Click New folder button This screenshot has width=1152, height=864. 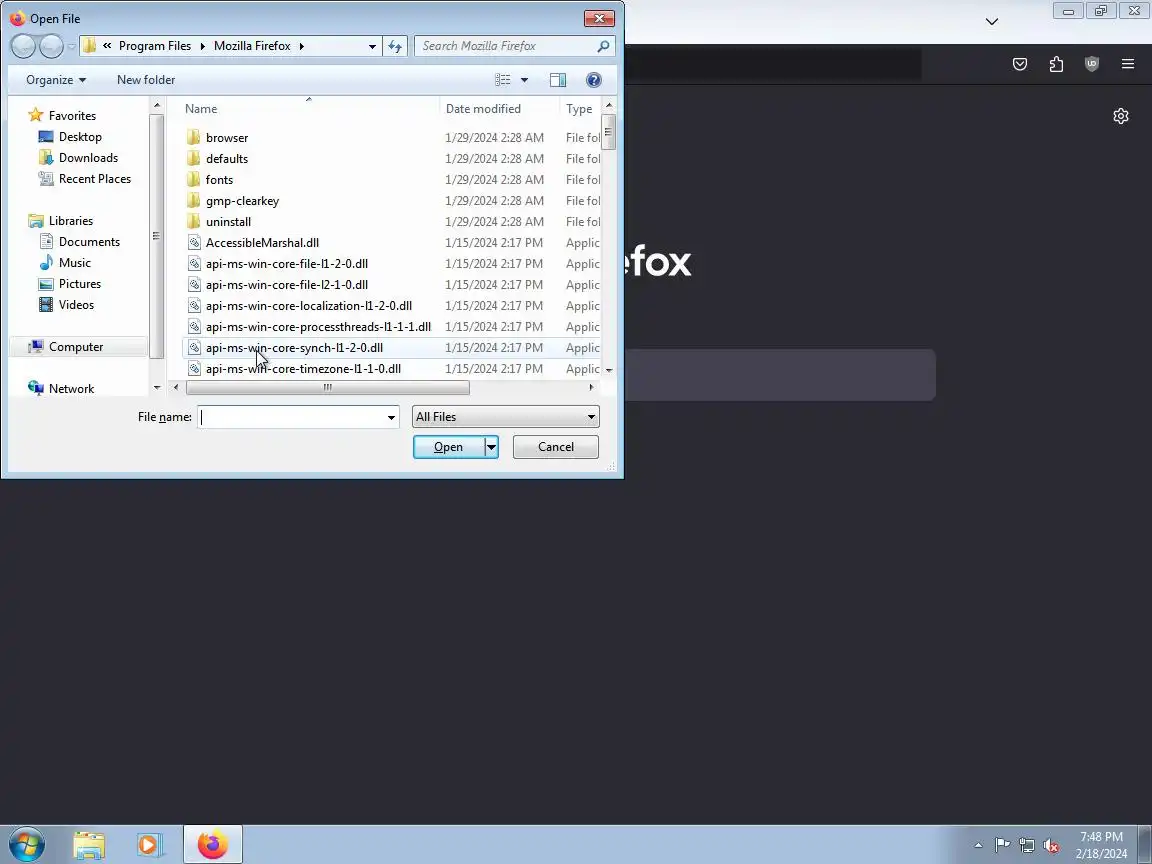point(145,79)
